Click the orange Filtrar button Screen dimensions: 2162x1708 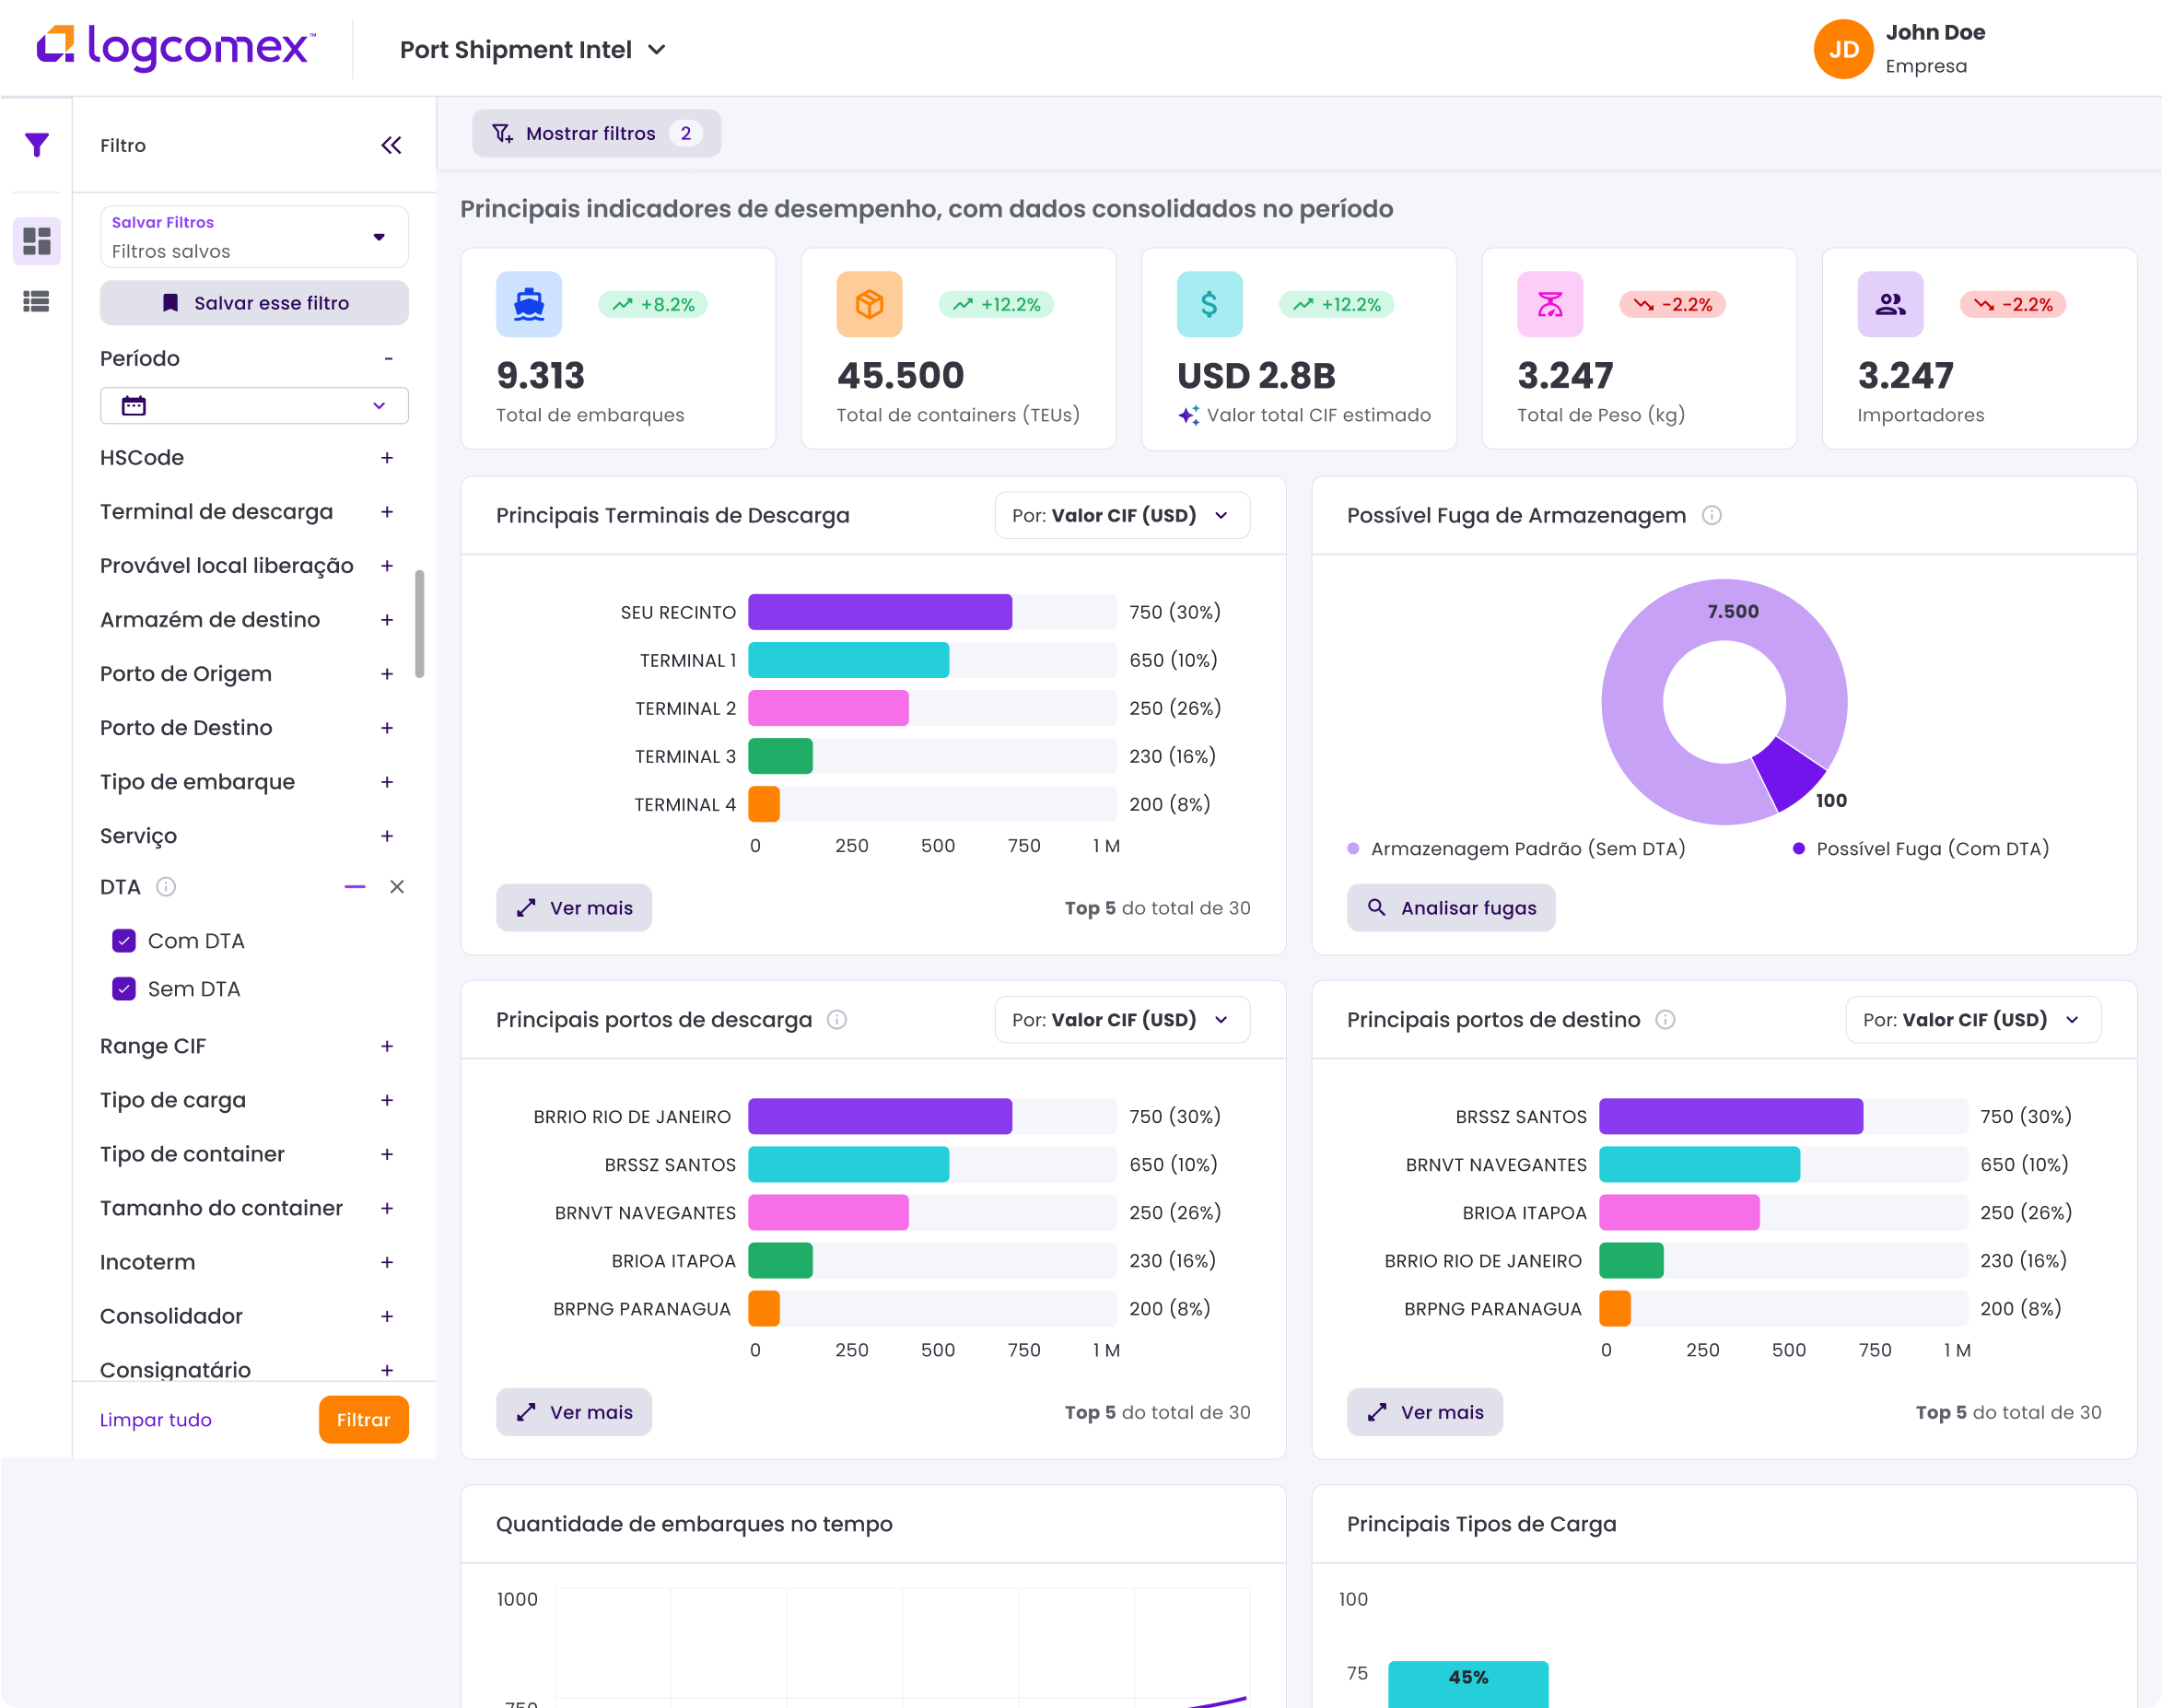363,1420
